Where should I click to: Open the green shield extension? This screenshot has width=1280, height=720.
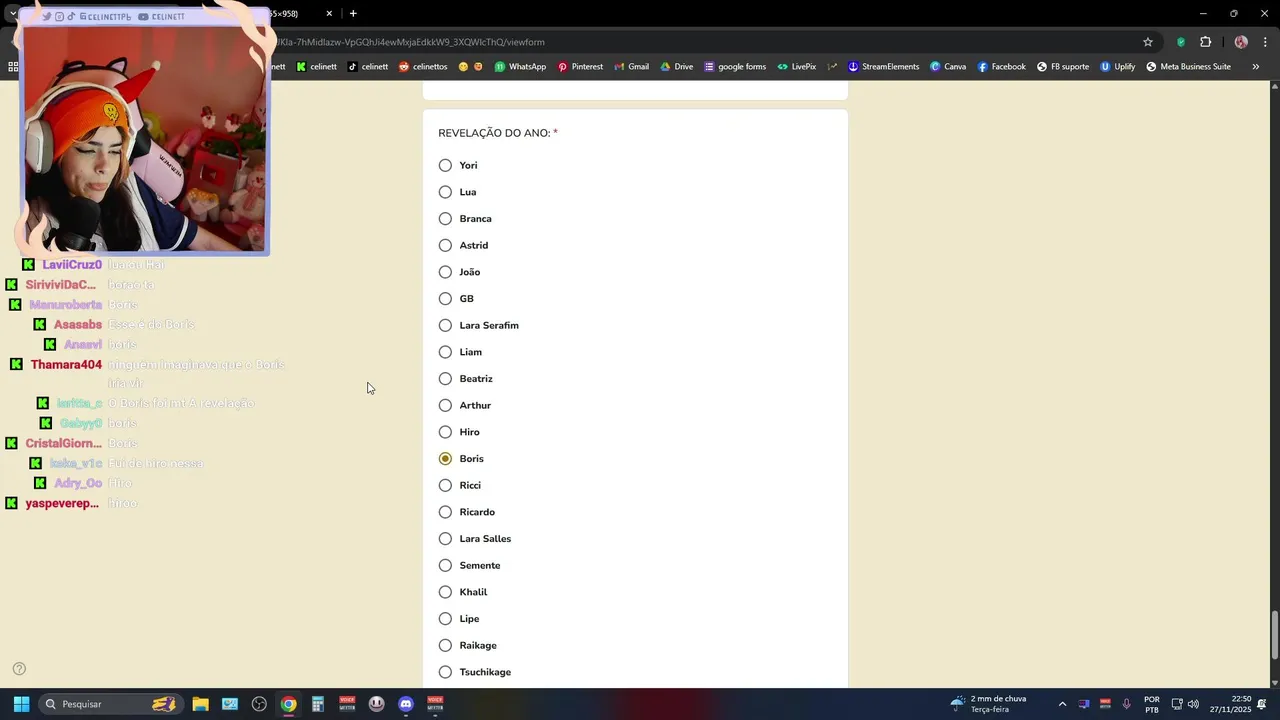coord(1181,42)
